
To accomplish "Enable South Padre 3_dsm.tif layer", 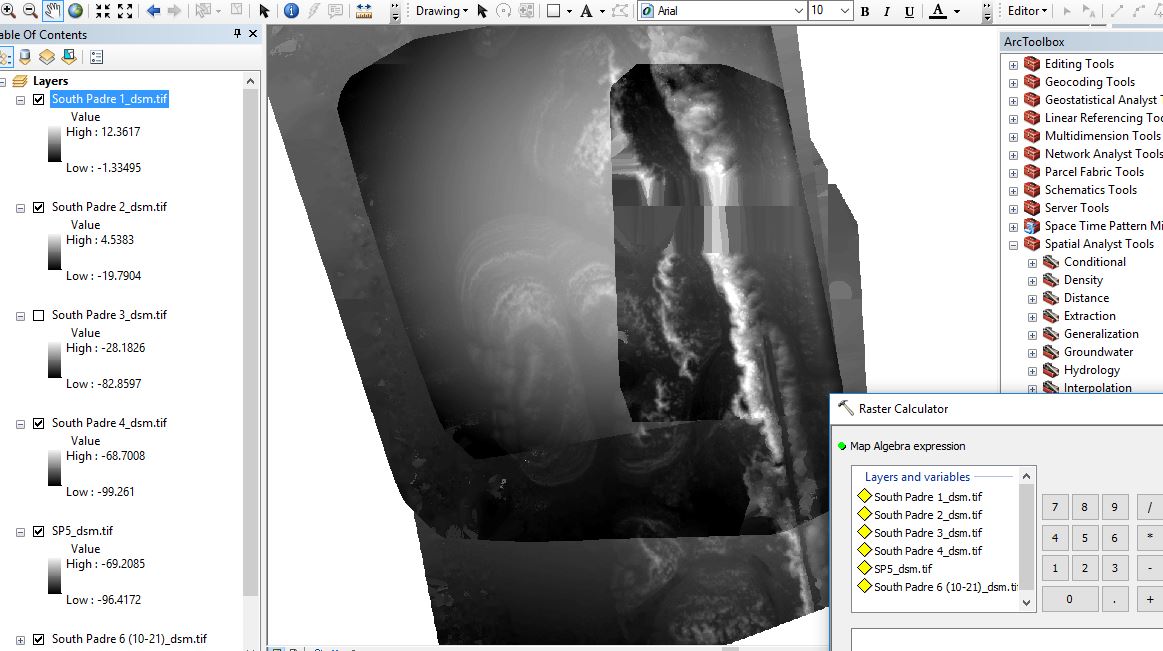I will click(x=39, y=315).
